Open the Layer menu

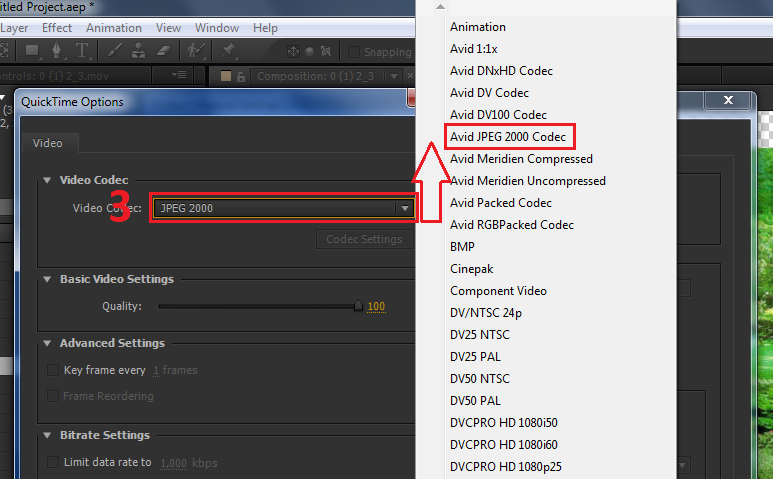point(14,28)
